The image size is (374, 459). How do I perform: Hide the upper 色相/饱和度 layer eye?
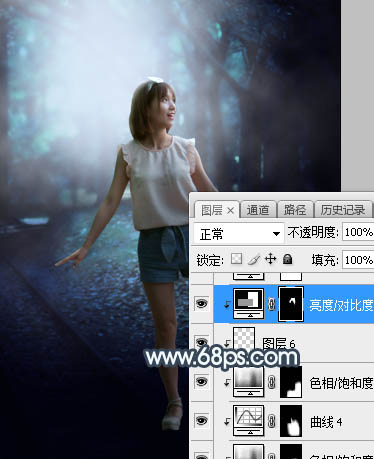pyautogui.click(x=202, y=382)
